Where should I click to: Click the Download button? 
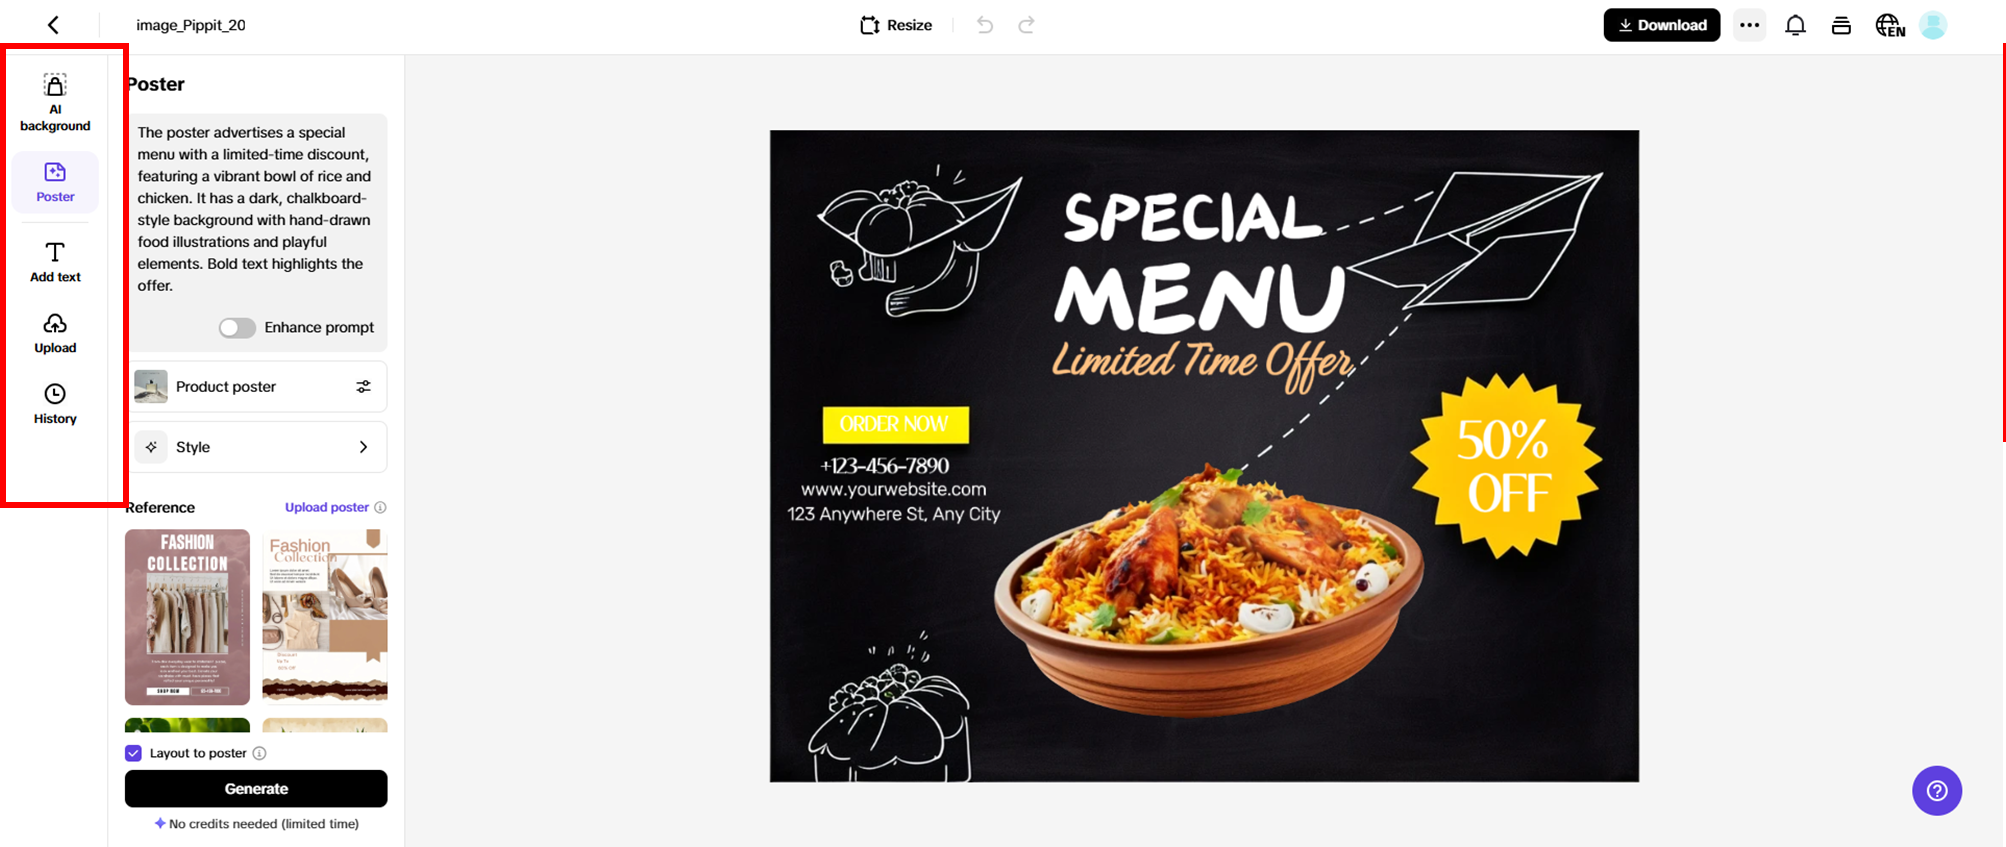(1661, 25)
